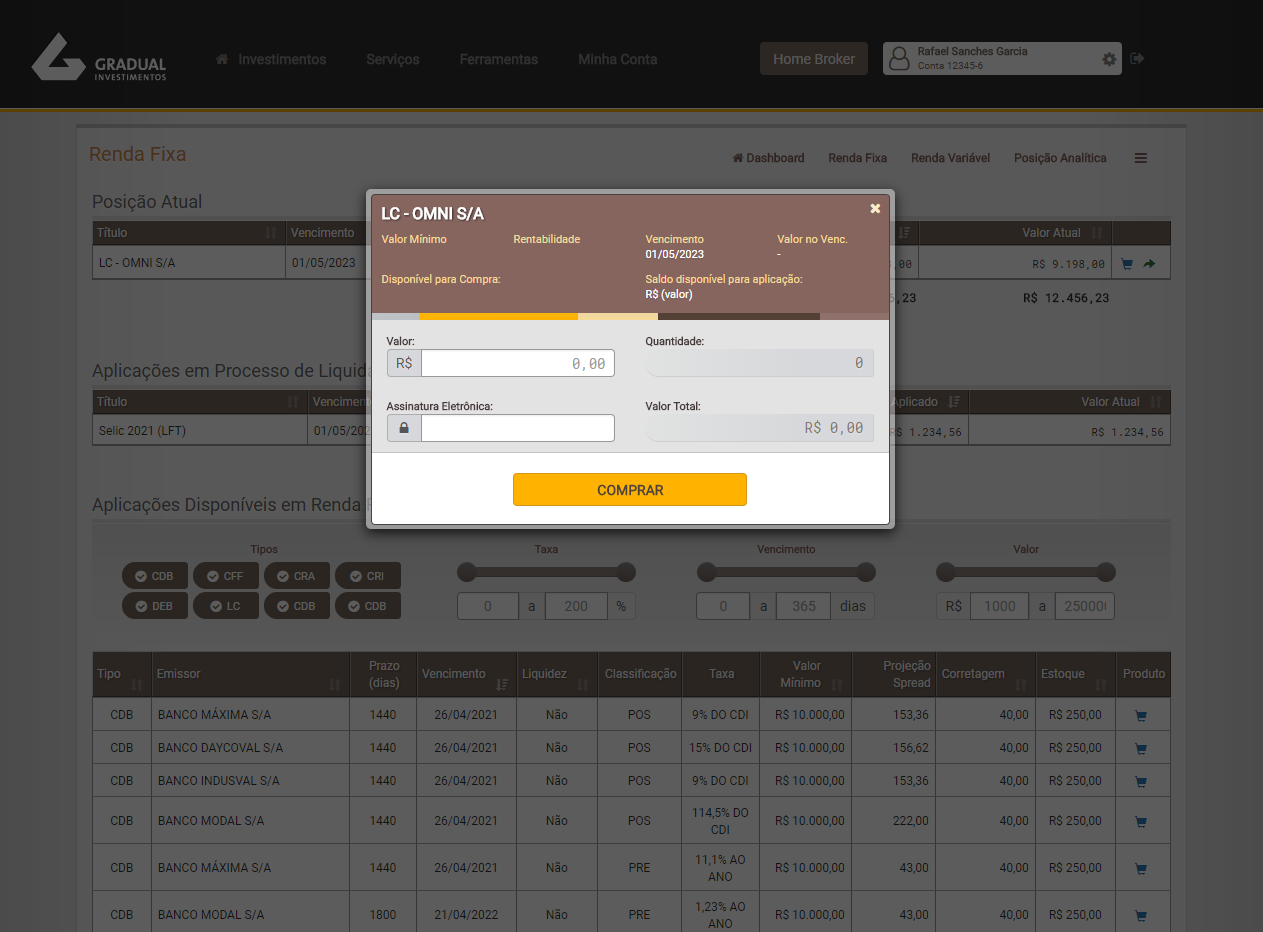Click the lock icon beside Assinatura Eletrônica field
Image resolution: width=1263 pixels, height=932 pixels.
pyautogui.click(x=404, y=428)
